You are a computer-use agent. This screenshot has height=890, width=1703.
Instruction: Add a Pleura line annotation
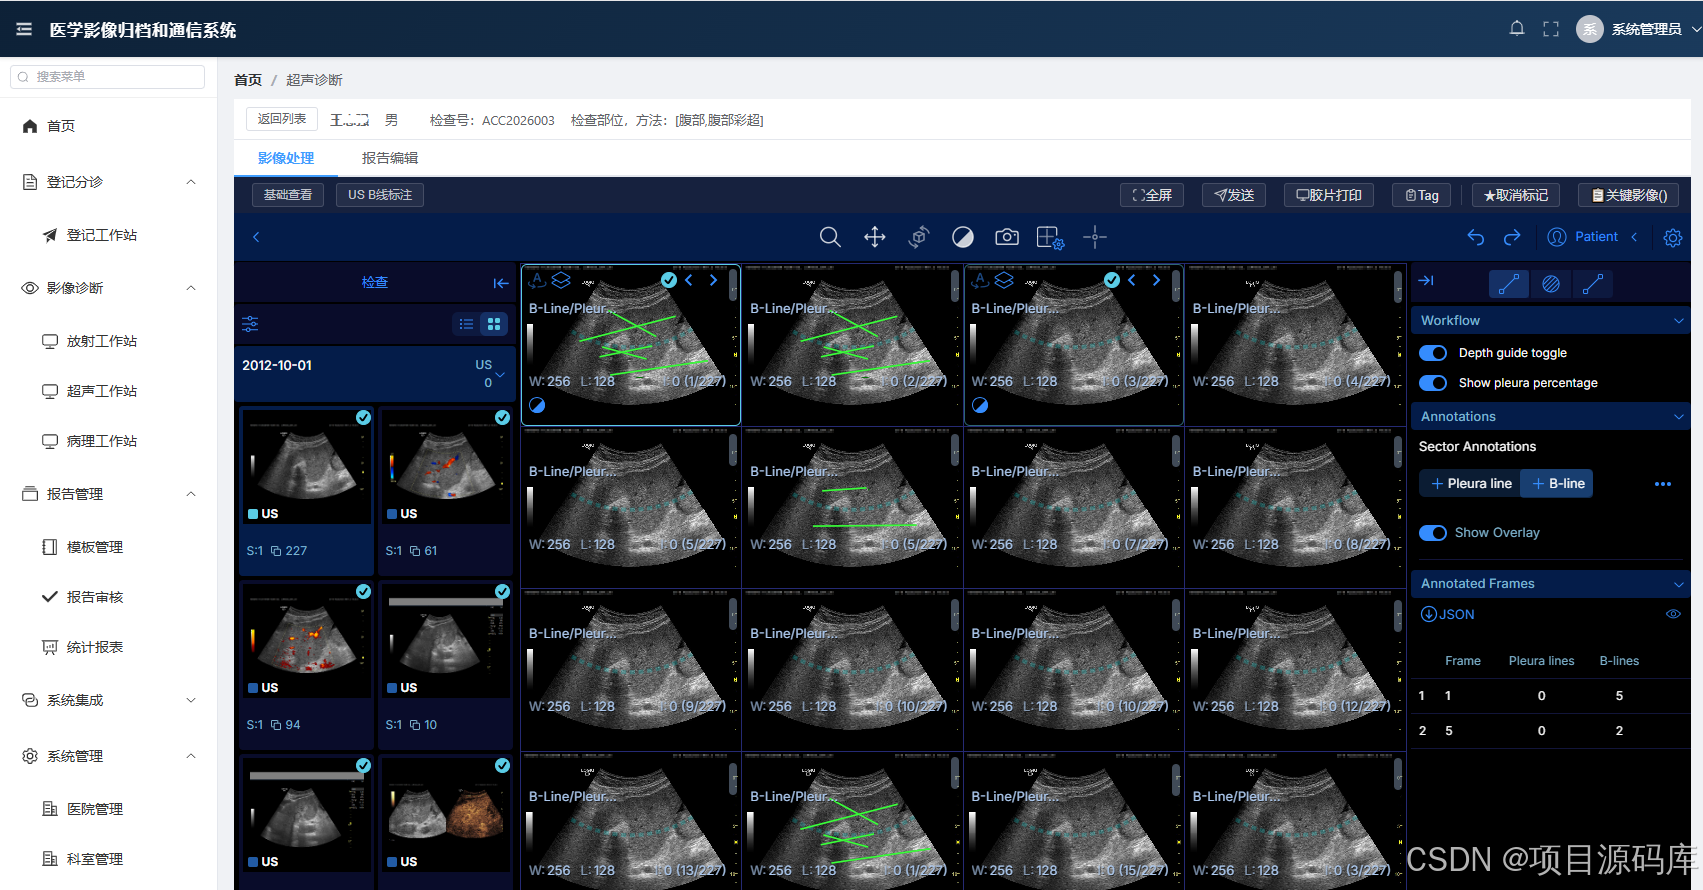(x=1470, y=484)
